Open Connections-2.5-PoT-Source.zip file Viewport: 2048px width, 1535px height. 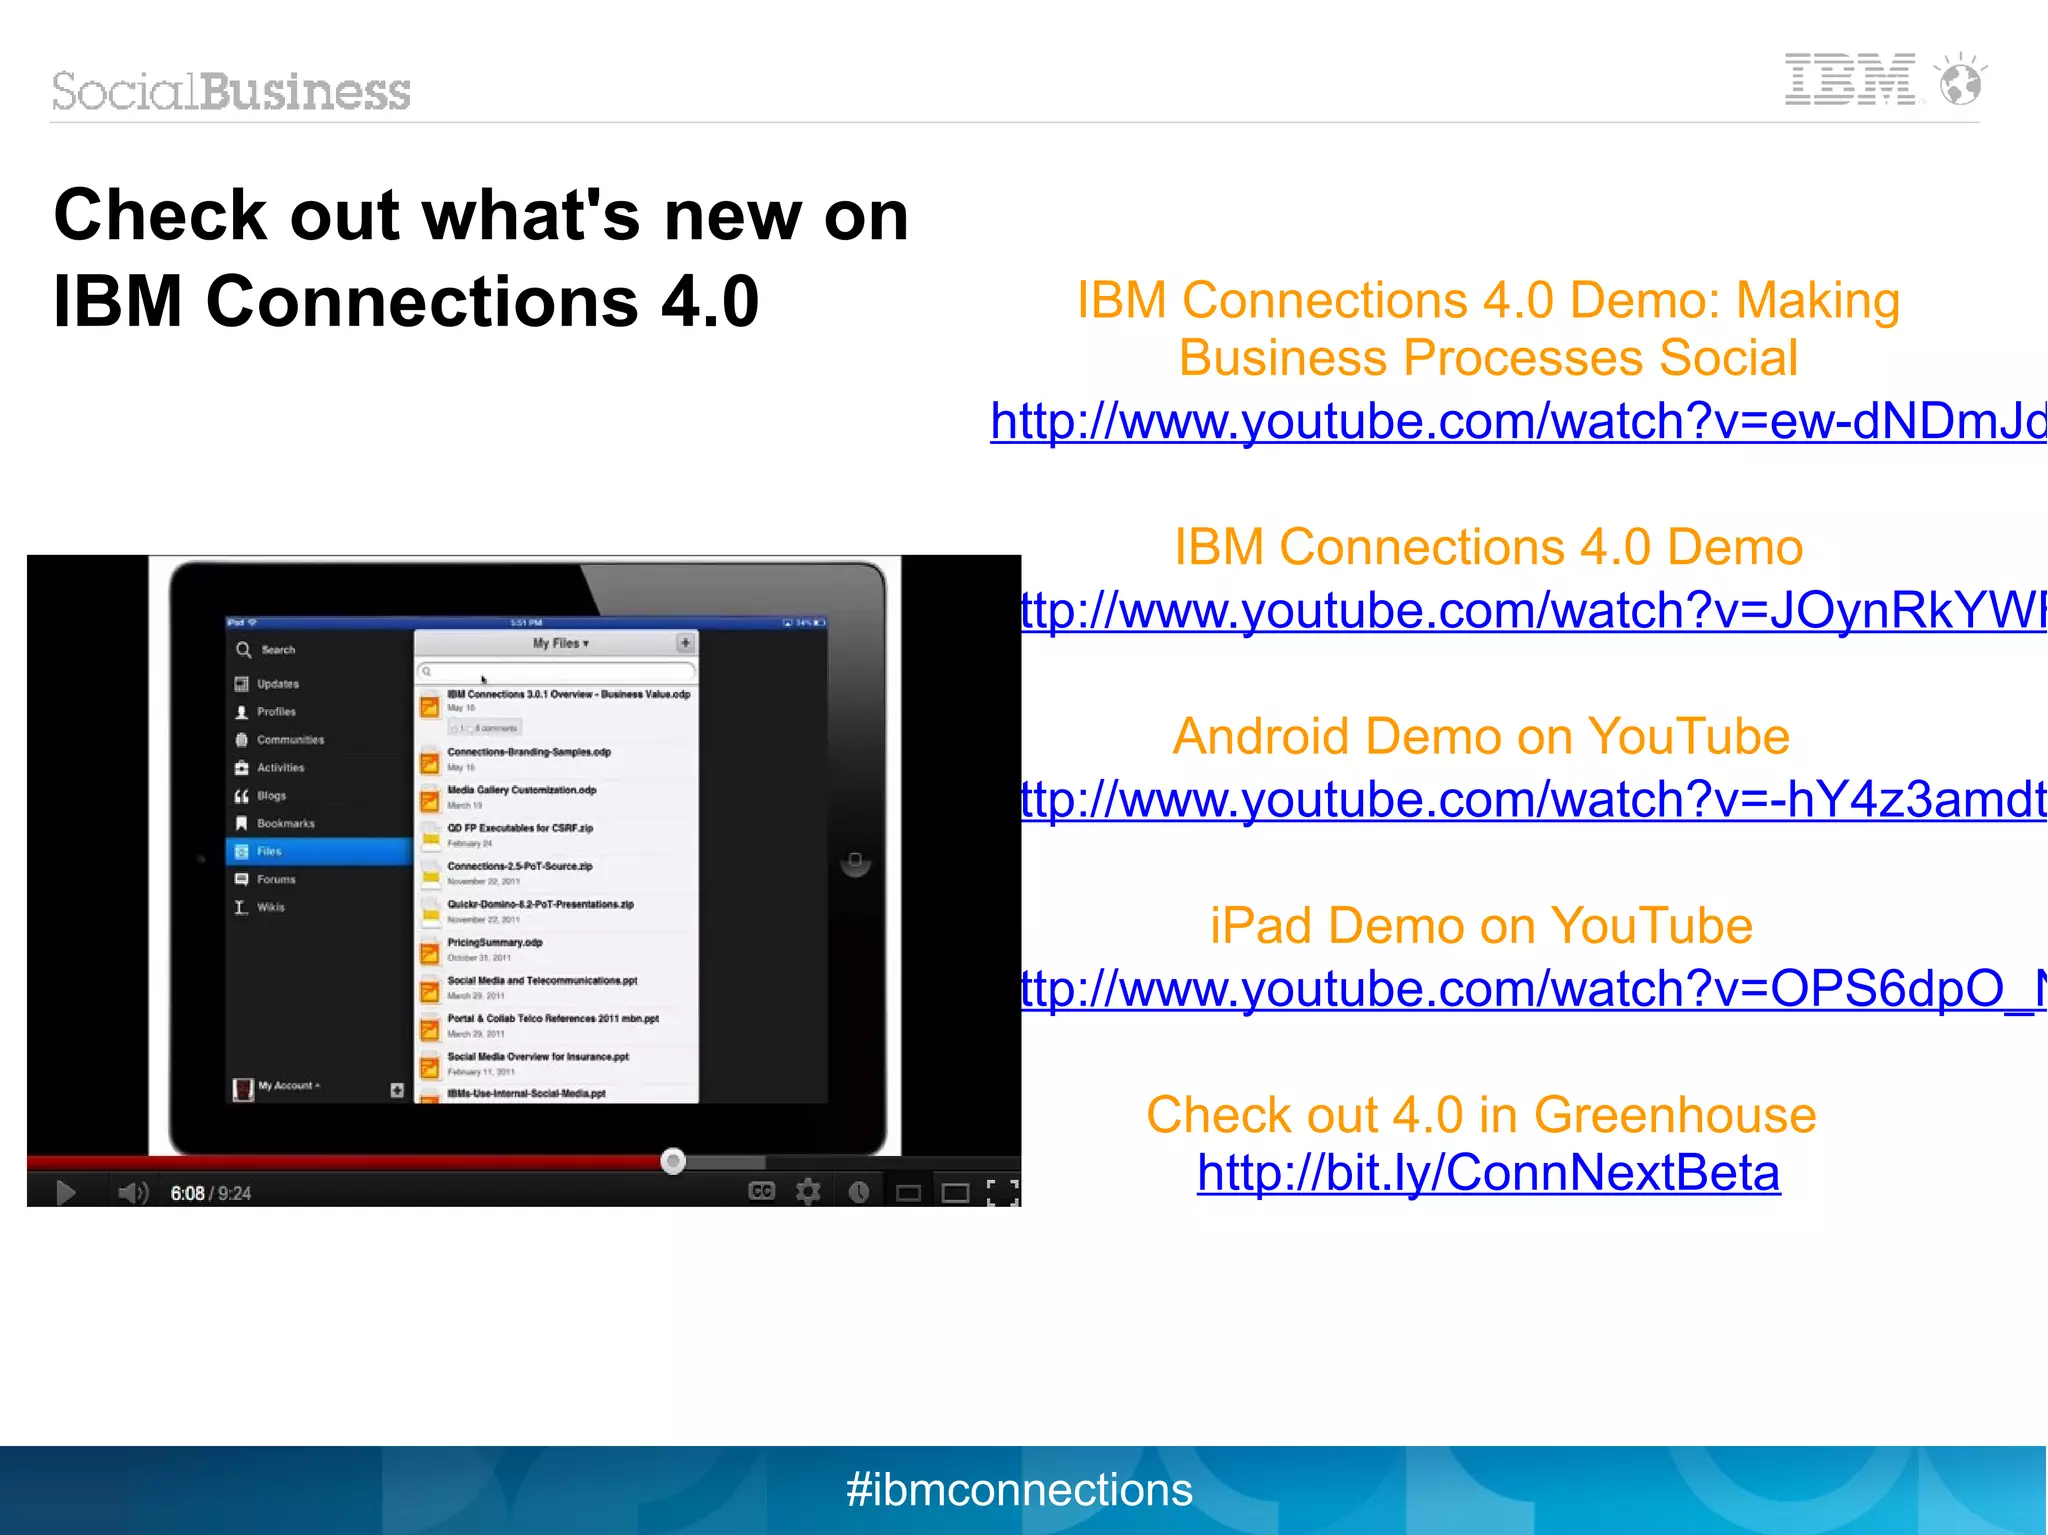tap(556, 874)
